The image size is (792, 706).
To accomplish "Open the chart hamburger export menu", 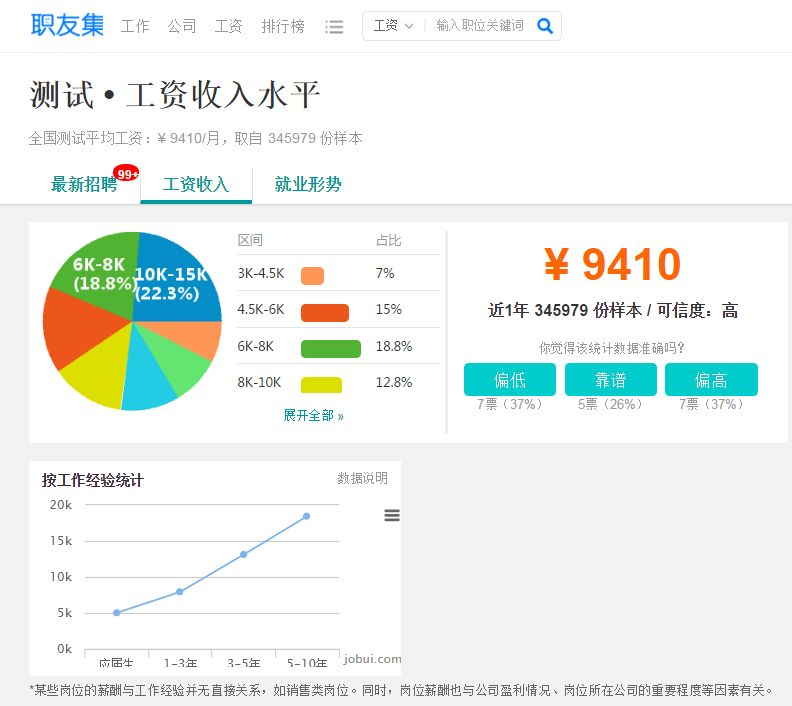I will [392, 515].
